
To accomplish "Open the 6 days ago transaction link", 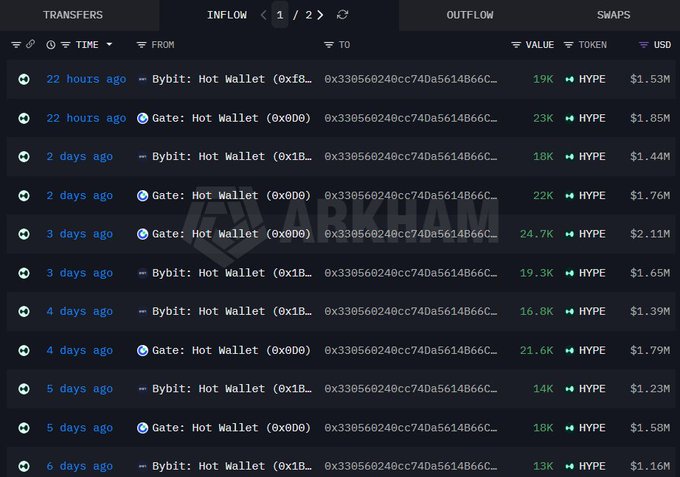I will pyautogui.click(x=79, y=466).
